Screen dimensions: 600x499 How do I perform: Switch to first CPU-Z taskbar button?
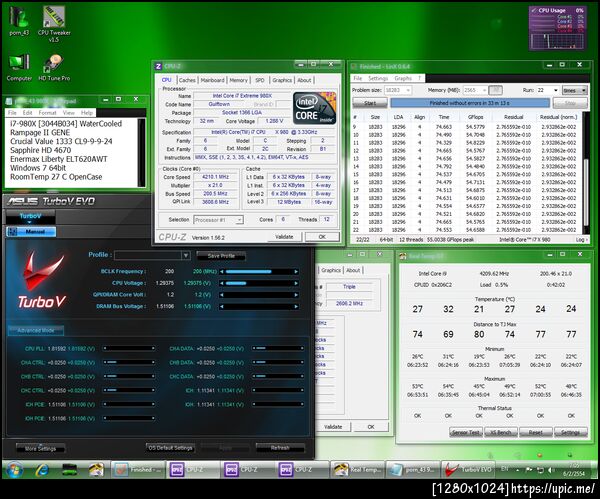pyautogui.click(x=193, y=470)
